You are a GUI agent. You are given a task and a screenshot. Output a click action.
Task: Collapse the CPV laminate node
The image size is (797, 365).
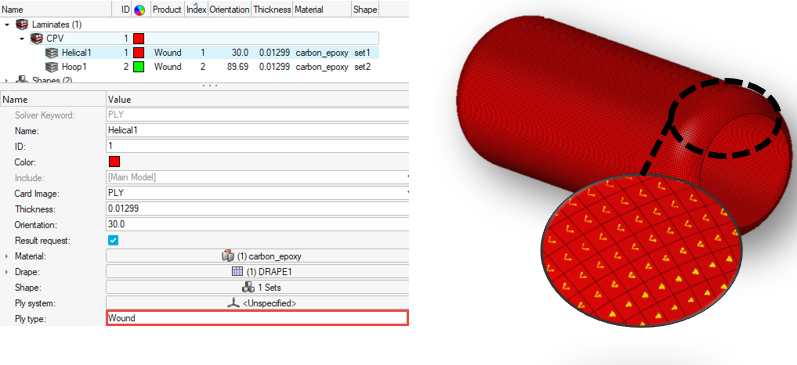coord(22,39)
